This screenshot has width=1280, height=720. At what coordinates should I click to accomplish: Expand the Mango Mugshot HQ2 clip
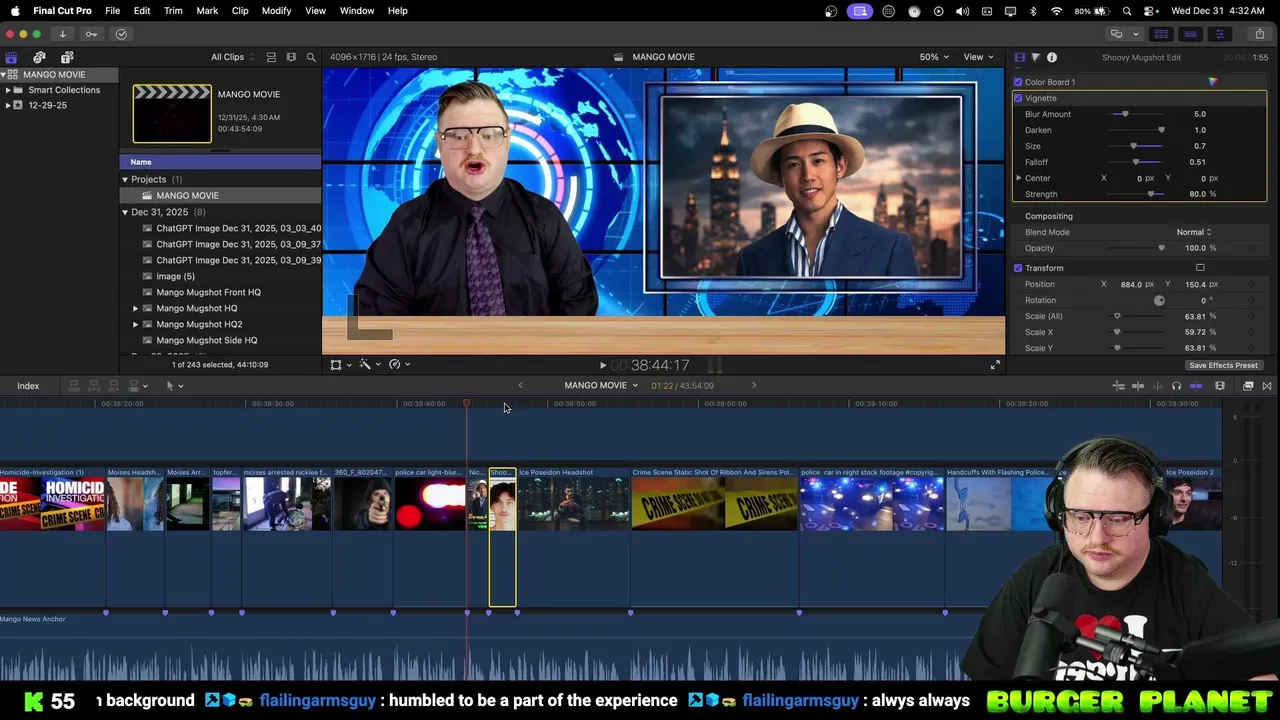(135, 324)
